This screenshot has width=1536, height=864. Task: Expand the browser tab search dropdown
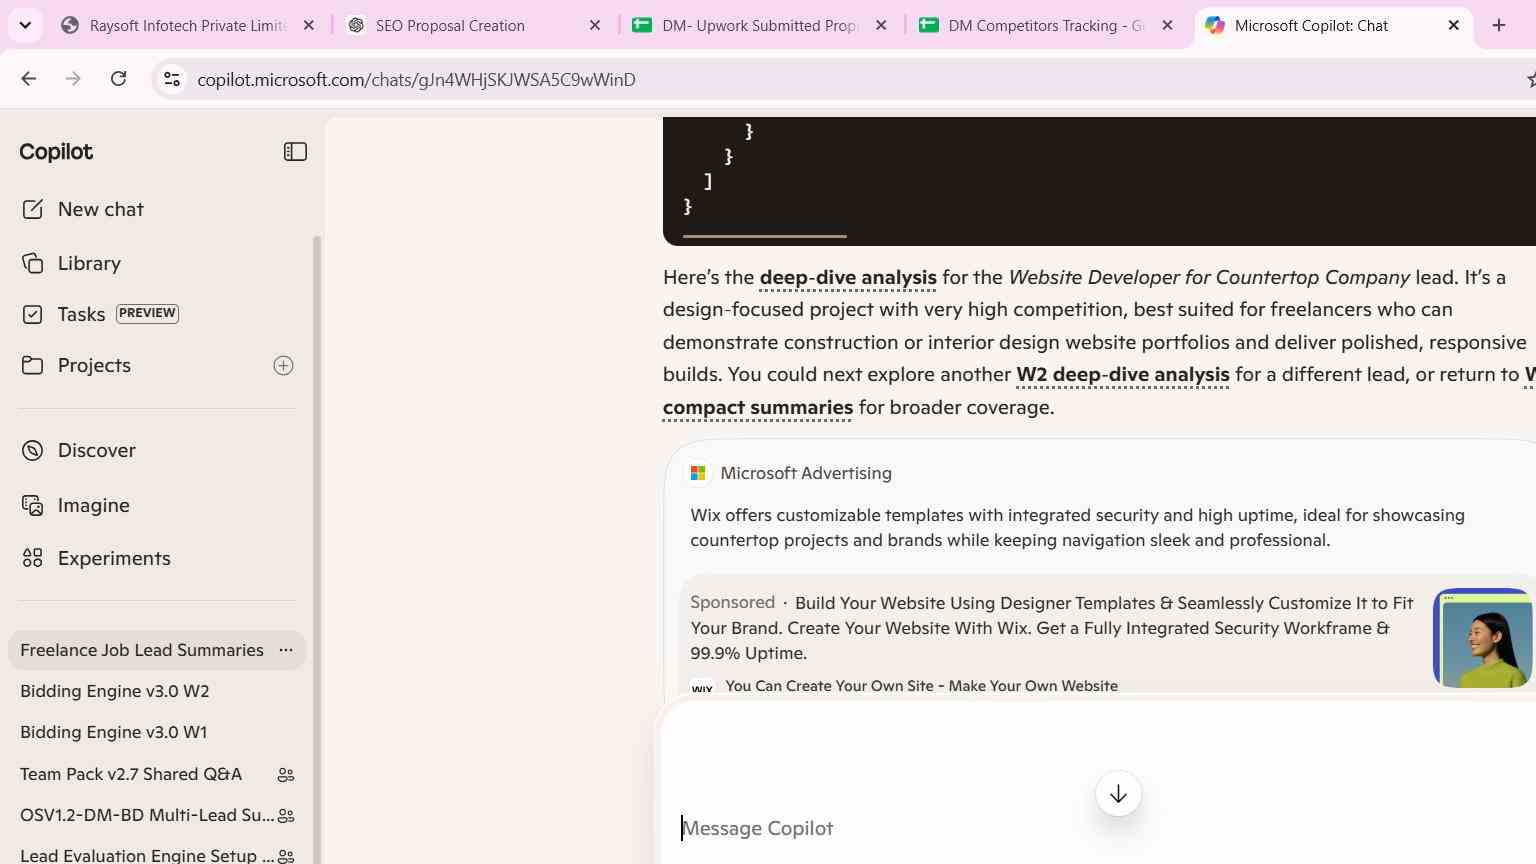pos(25,25)
